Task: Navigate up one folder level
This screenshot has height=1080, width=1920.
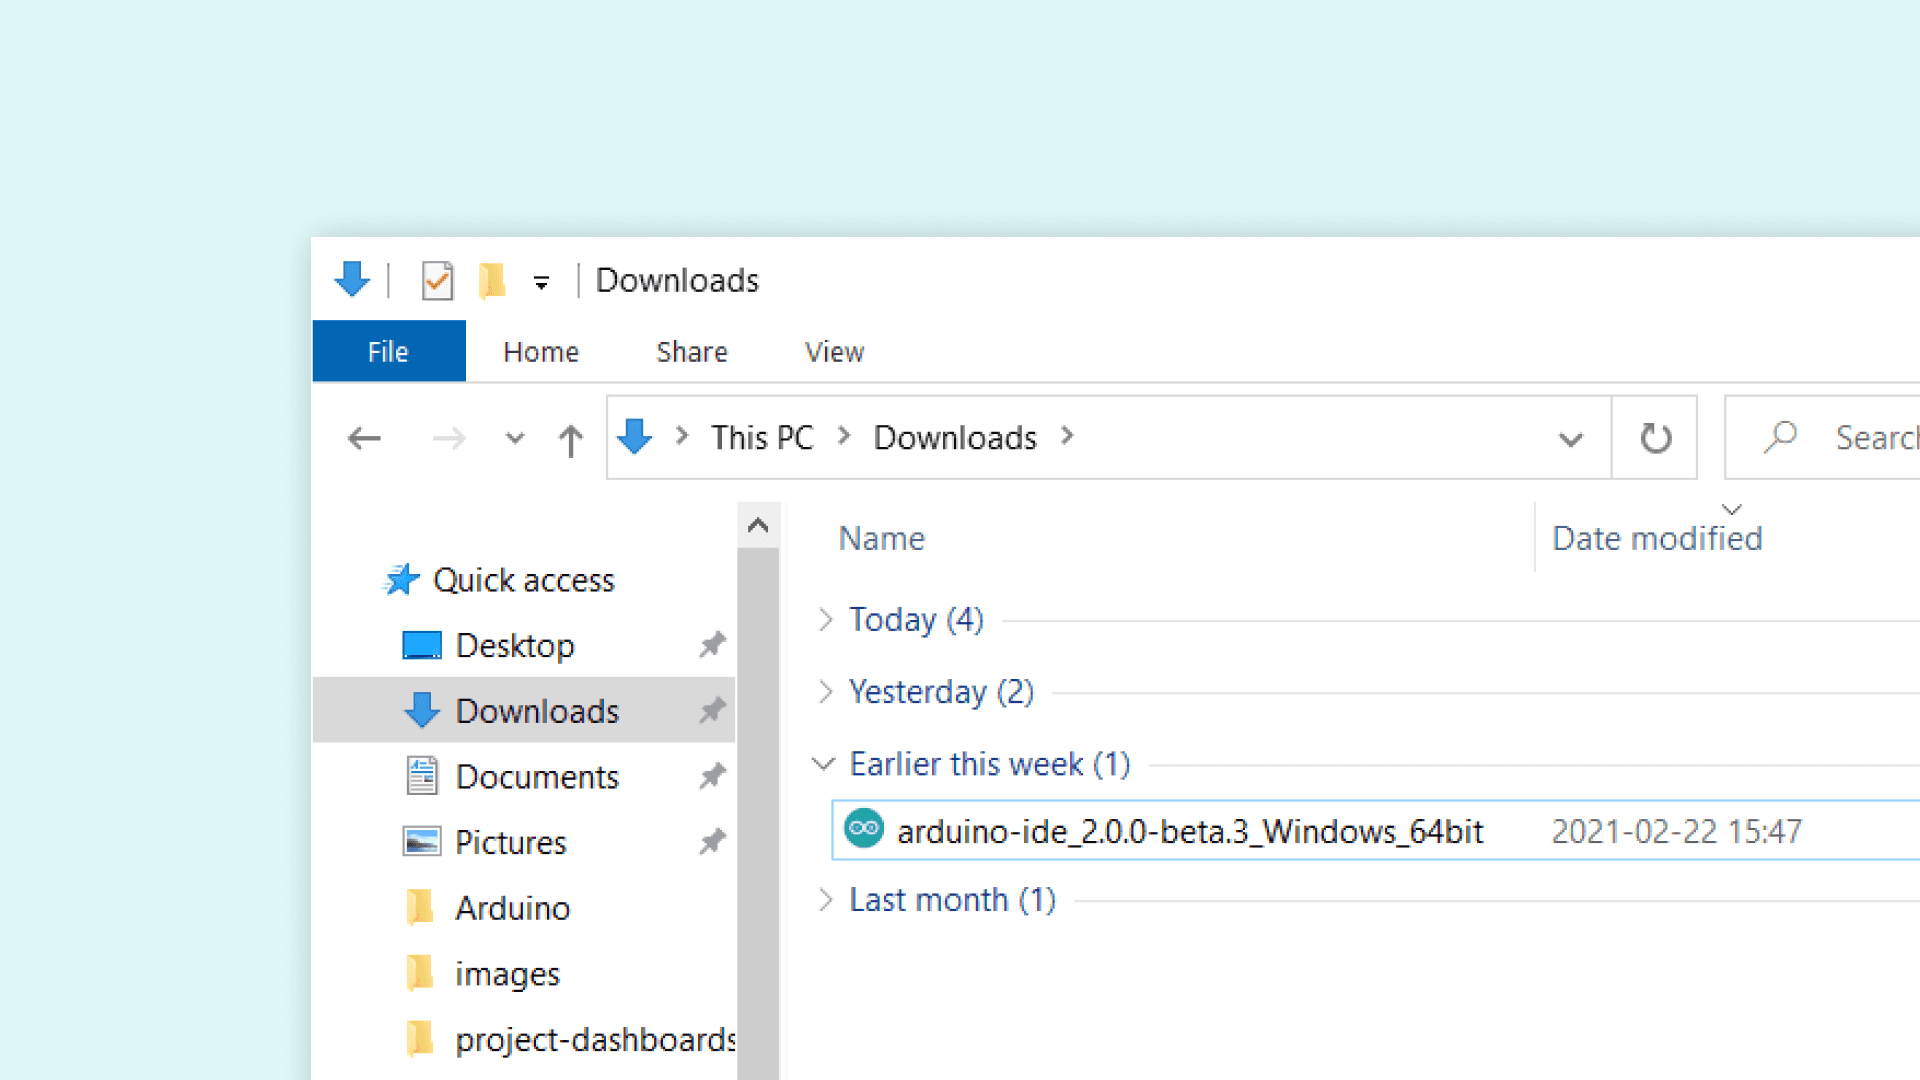Action: coord(570,439)
